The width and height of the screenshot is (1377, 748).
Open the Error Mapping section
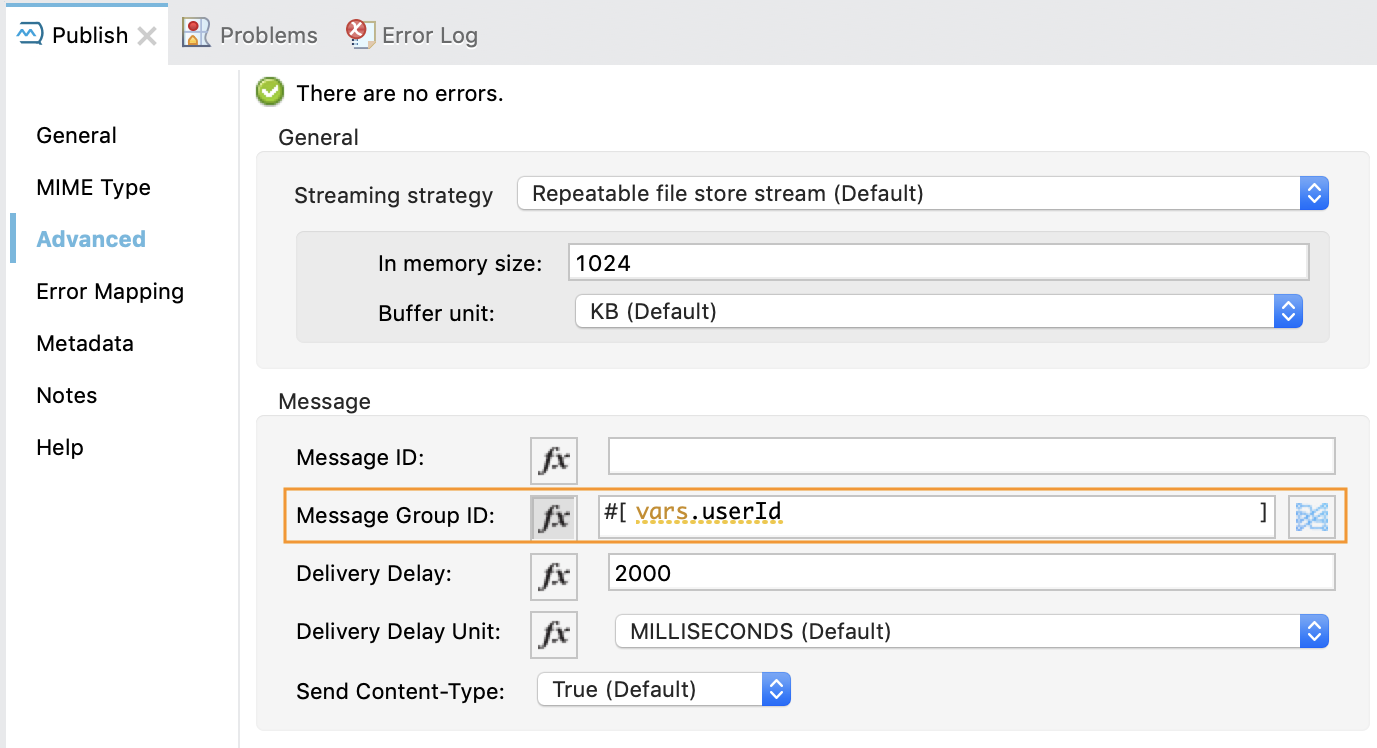pos(110,291)
